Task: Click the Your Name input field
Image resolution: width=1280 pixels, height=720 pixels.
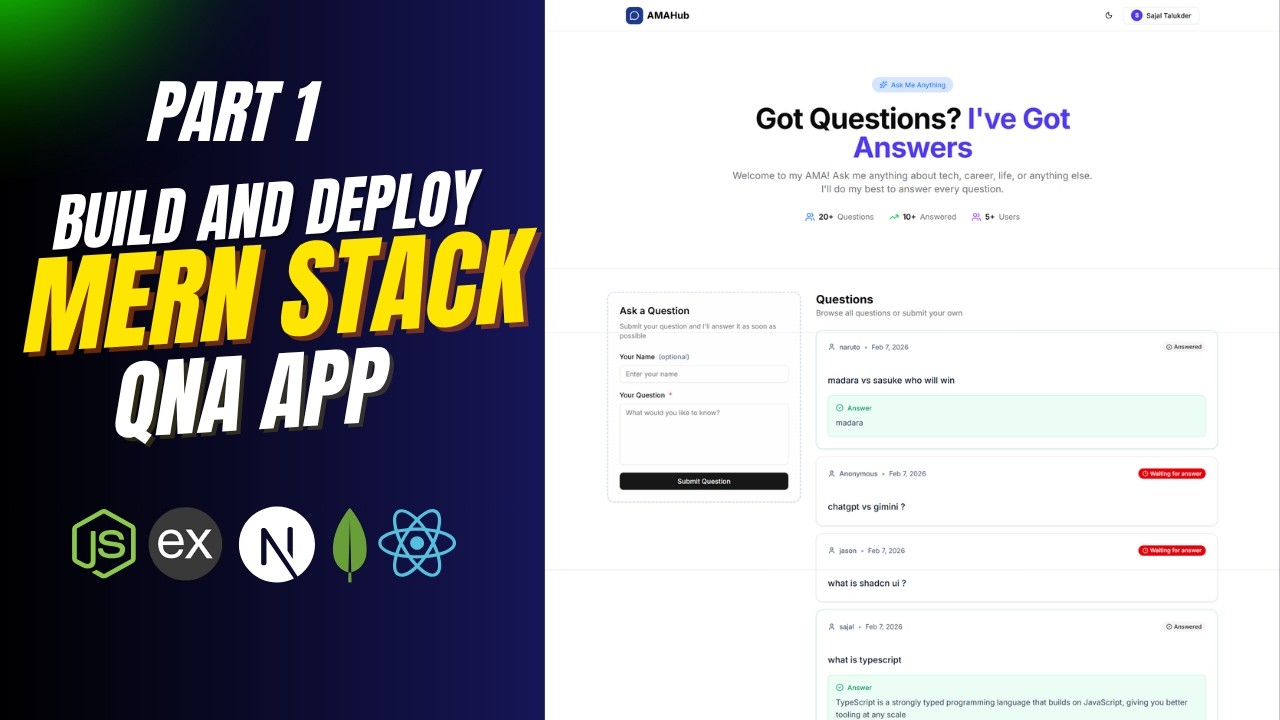Action: (704, 374)
